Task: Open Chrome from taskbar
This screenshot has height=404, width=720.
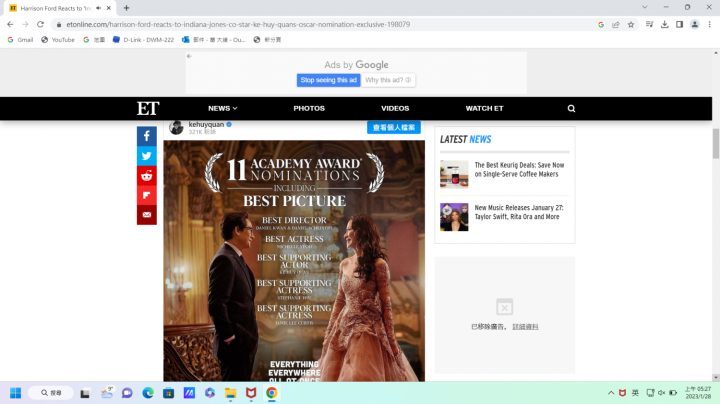Action: (272, 393)
